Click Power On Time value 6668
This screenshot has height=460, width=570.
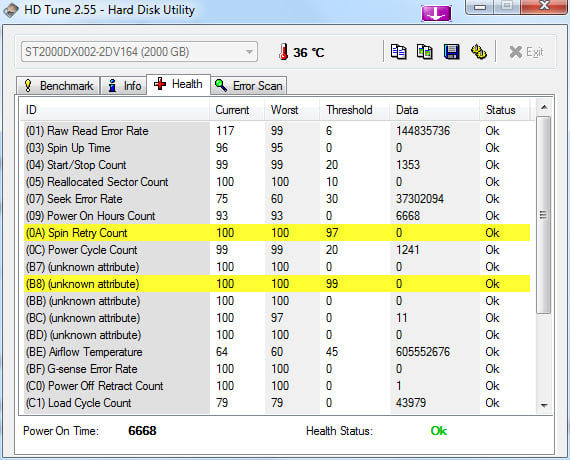(x=142, y=431)
